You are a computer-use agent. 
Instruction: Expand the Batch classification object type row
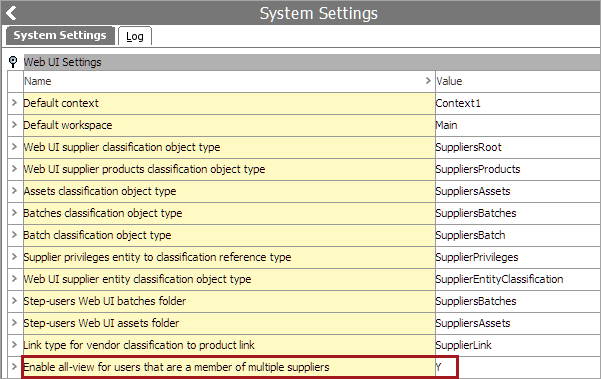click(x=15, y=235)
